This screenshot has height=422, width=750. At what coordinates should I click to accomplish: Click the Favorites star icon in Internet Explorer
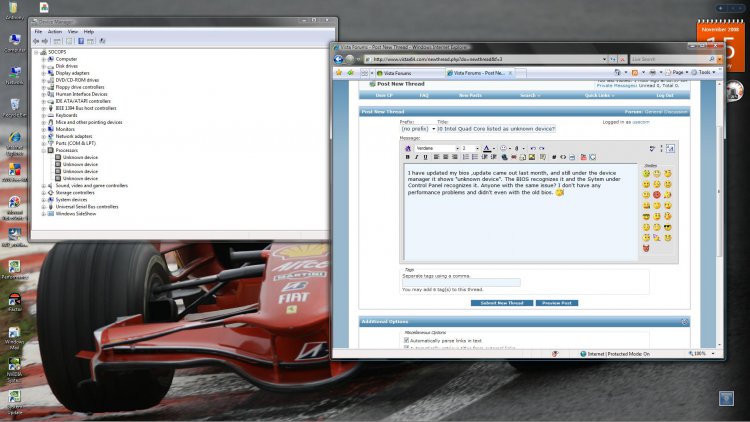[339, 73]
